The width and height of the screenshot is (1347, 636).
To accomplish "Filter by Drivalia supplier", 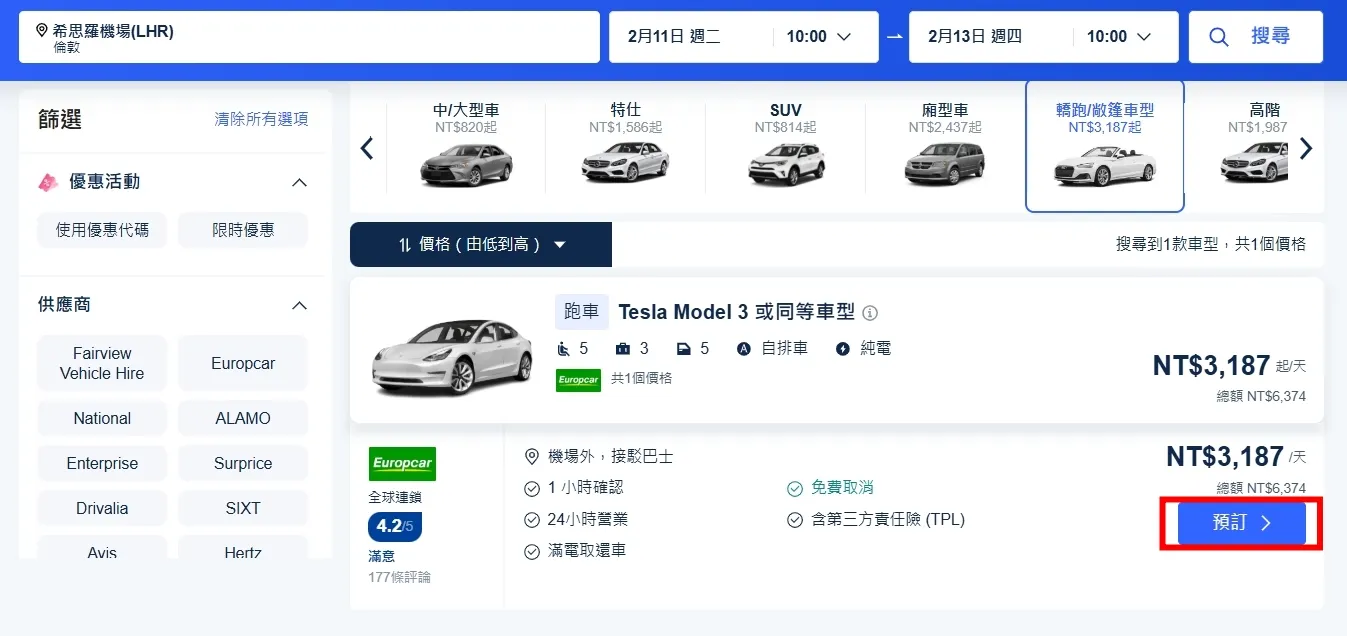I will (102, 508).
